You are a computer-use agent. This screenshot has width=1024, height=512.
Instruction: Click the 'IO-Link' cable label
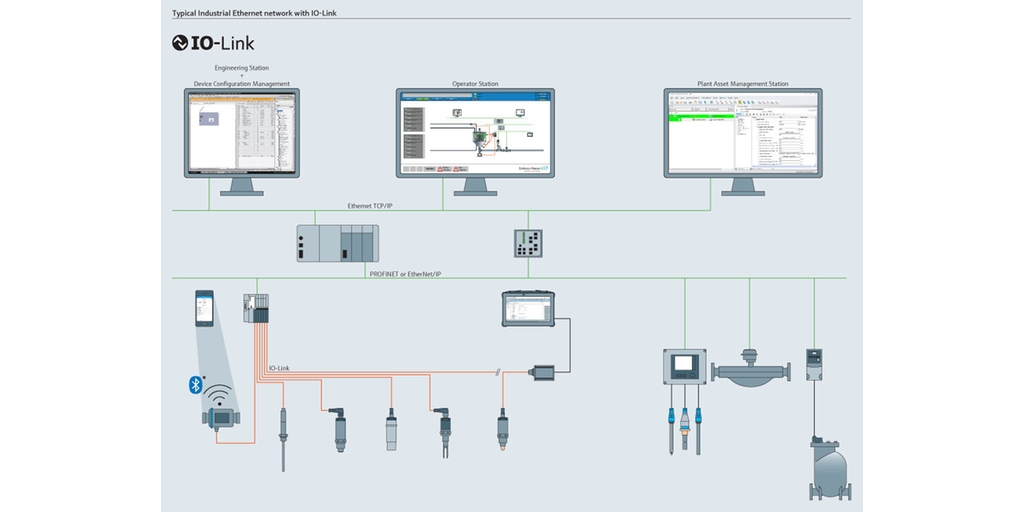(x=279, y=368)
